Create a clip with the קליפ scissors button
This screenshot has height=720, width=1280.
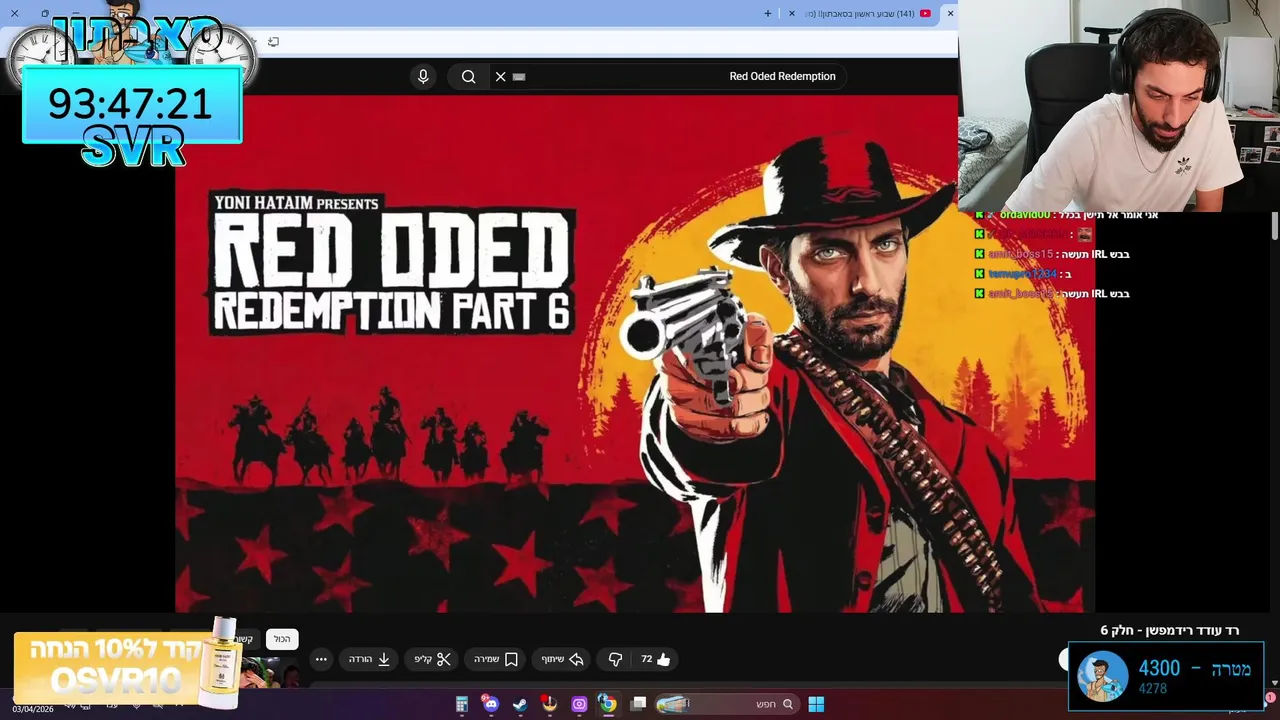432,659
